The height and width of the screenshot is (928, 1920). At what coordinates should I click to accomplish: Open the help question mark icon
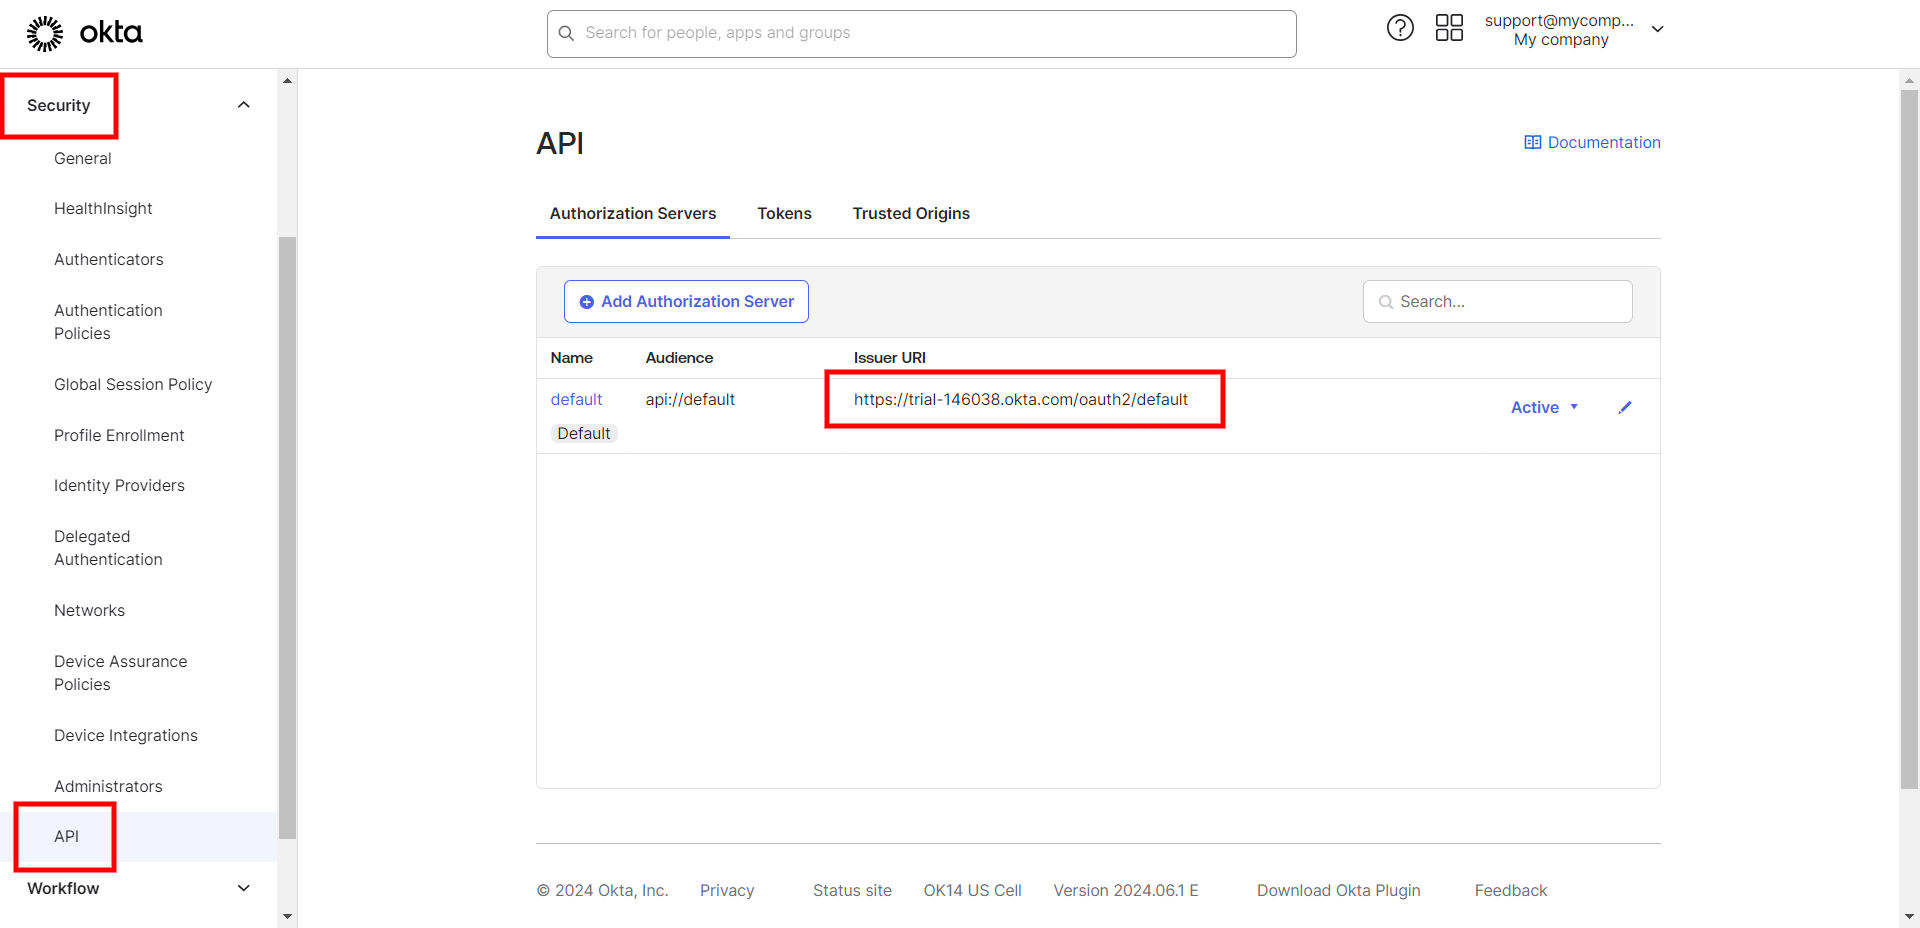[1400, 28]
